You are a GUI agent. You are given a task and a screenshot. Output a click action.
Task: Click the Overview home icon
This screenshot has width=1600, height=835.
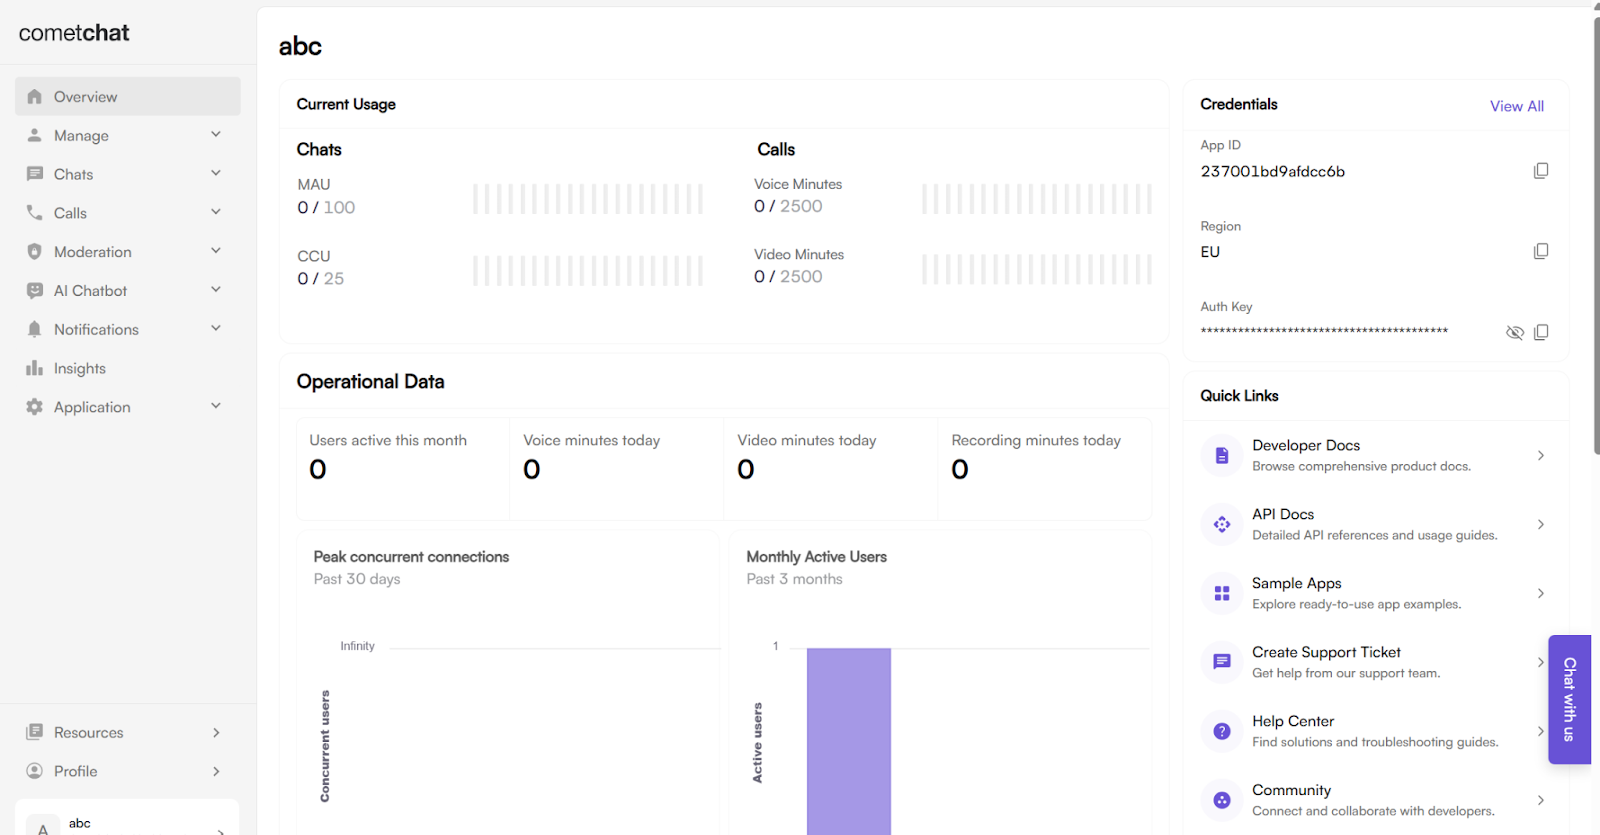pos(34,97)
